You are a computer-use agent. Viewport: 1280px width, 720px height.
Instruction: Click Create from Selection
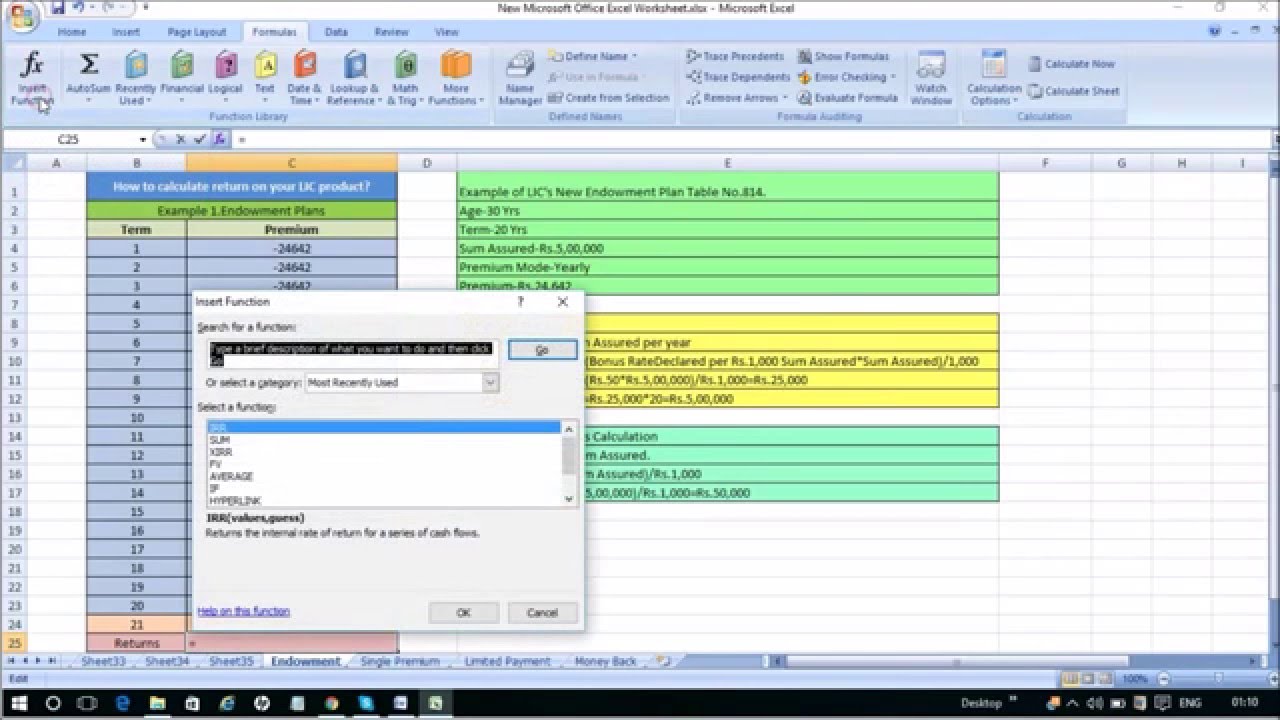pos(609,98)
